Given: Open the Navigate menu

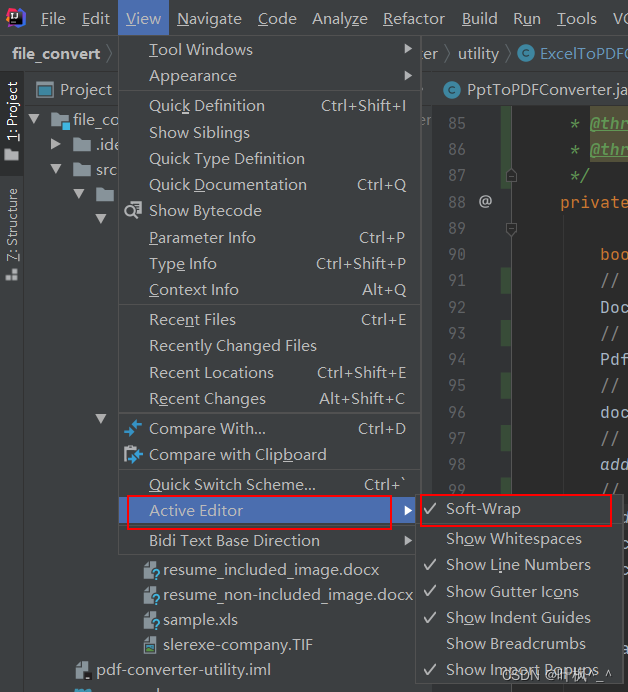Looking at the screenshot, I should click(x=209, y=19).
